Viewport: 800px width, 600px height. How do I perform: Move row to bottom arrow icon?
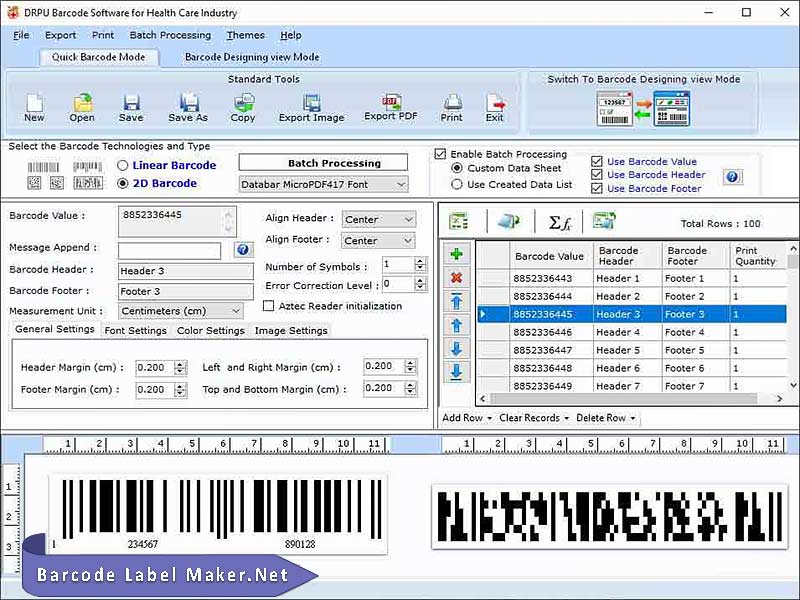tap(456, 371)
